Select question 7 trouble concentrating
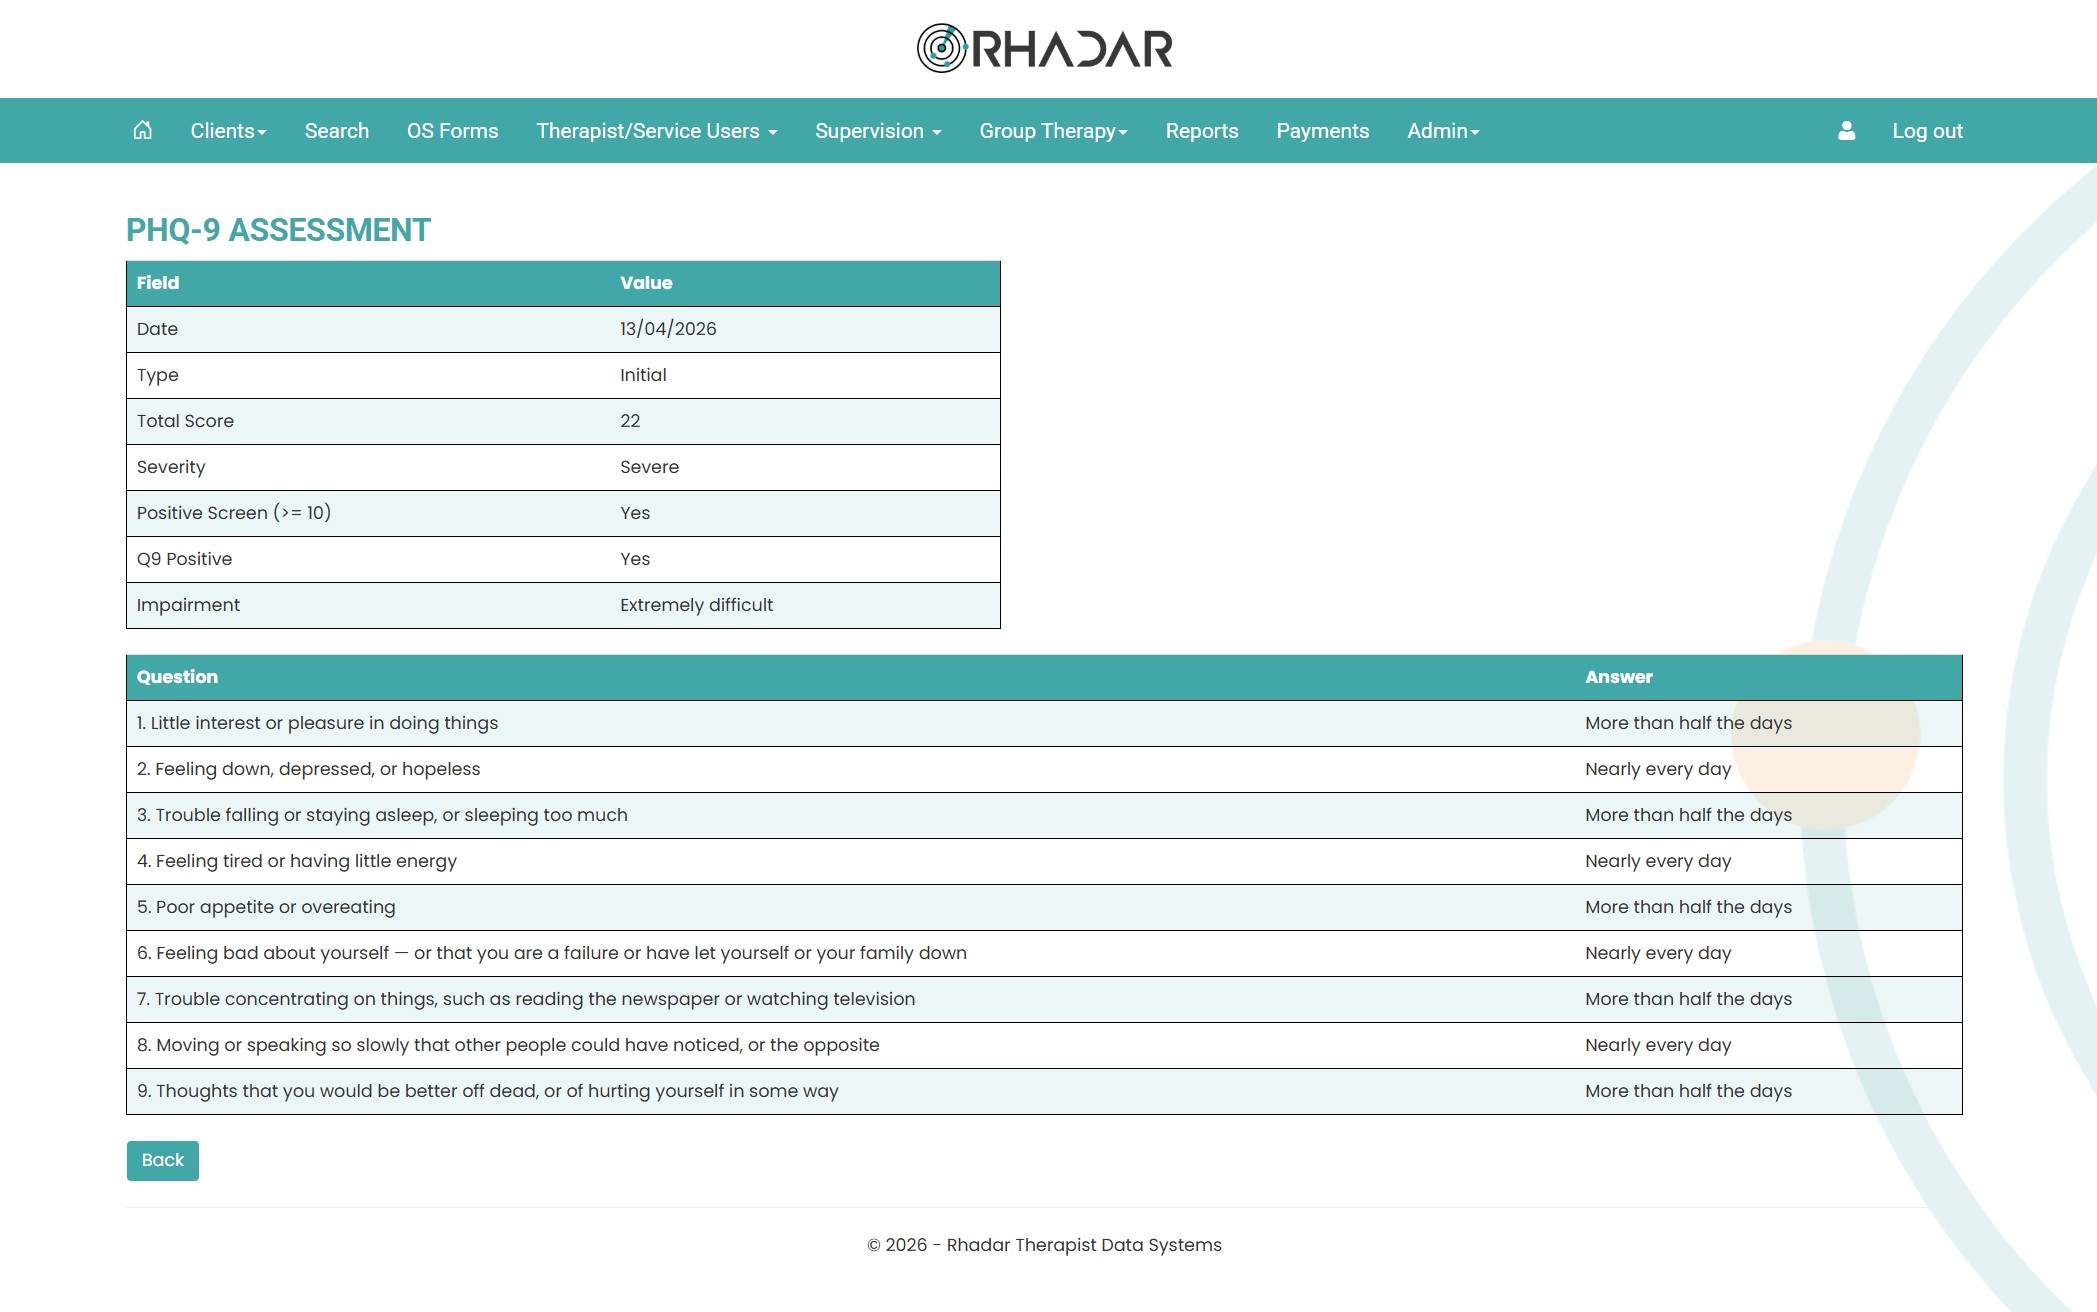Screen dimensions: 2097x1312 [526, 999]
